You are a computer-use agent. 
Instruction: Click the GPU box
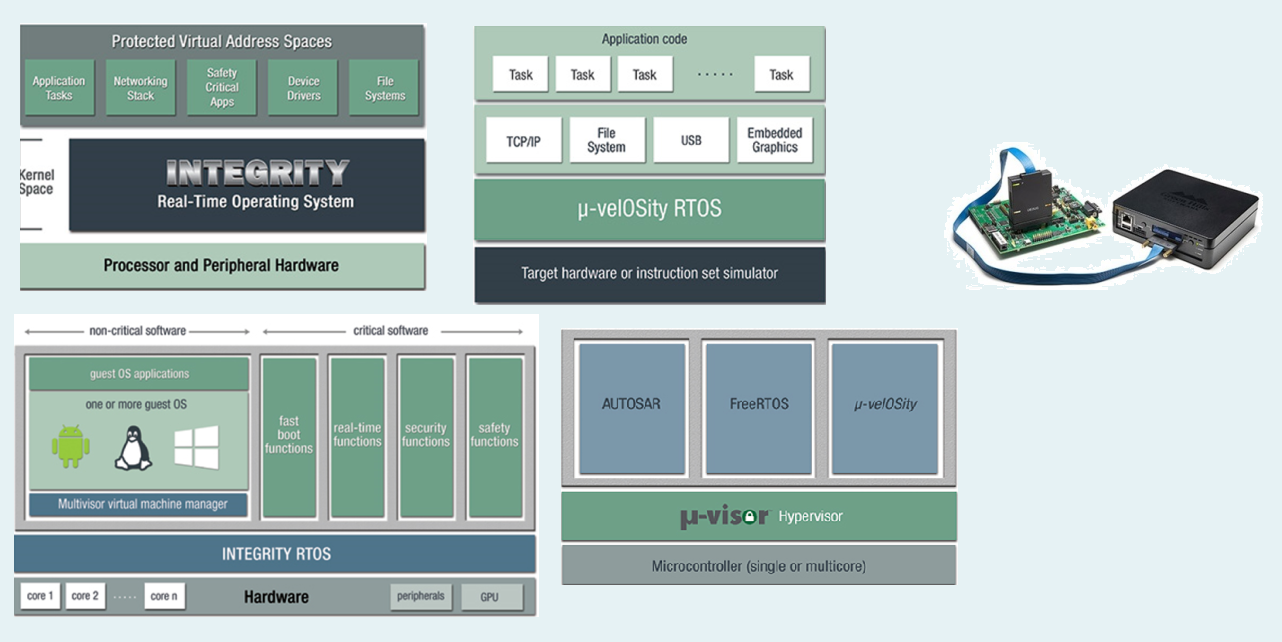coord(490,597)
